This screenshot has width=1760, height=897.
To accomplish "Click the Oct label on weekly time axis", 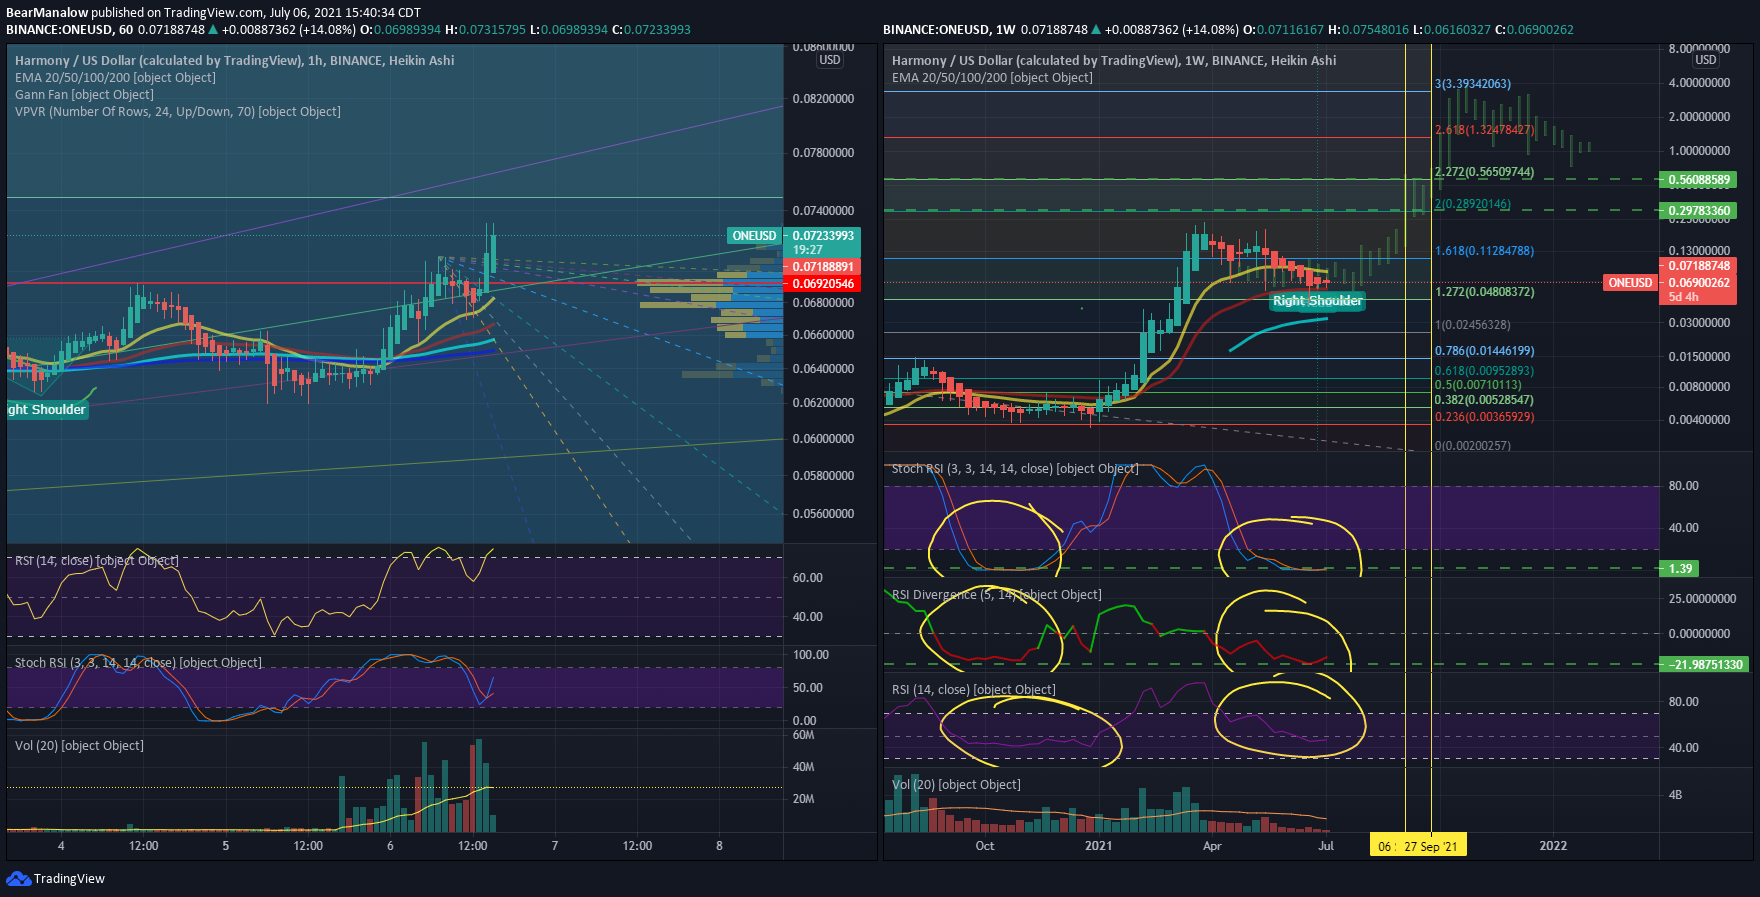I will pos(985,846).
